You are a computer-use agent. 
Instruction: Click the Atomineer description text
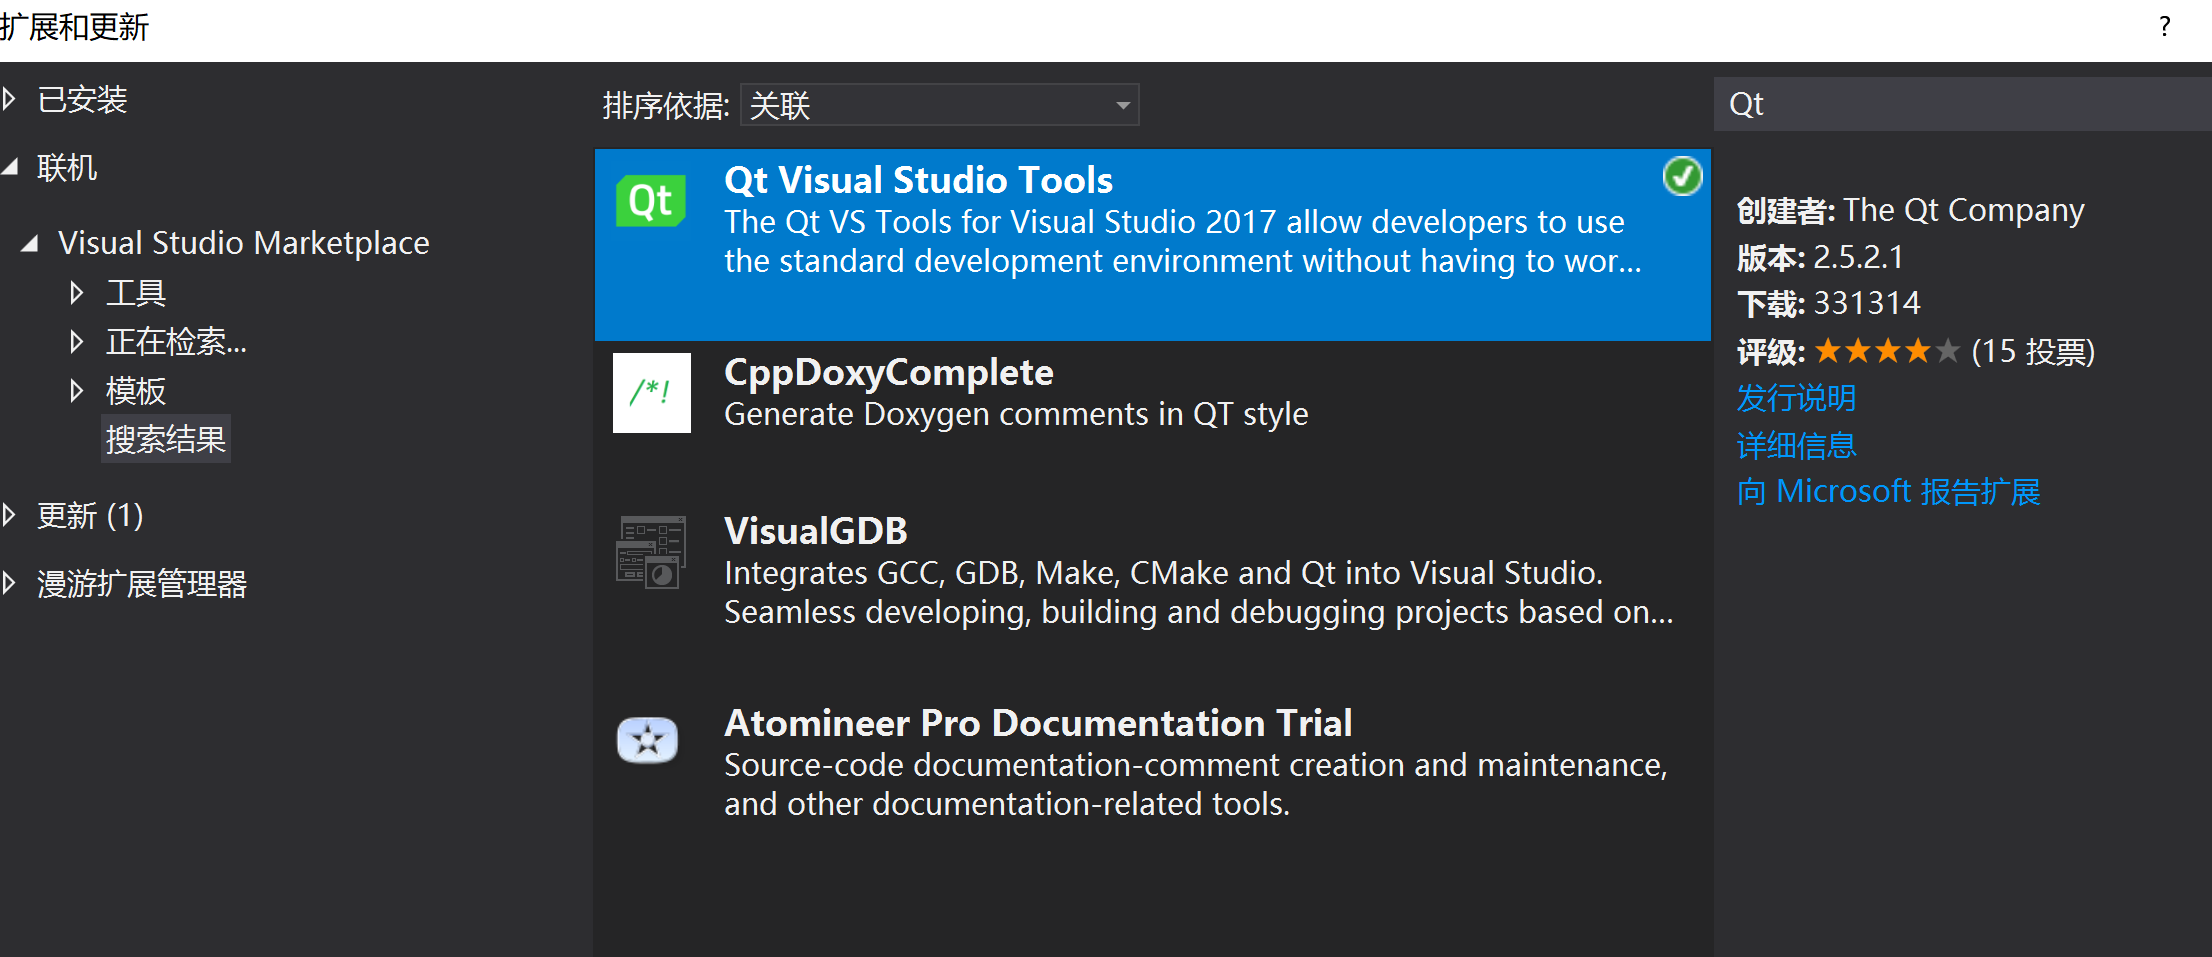click(1195, 784)
